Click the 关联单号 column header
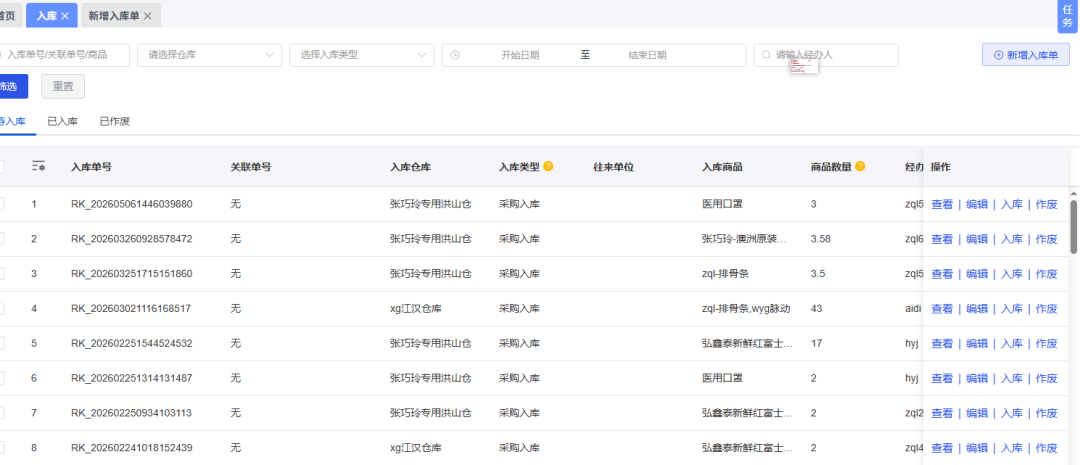Screen dimensions: 1080x465 click(251, 167)
